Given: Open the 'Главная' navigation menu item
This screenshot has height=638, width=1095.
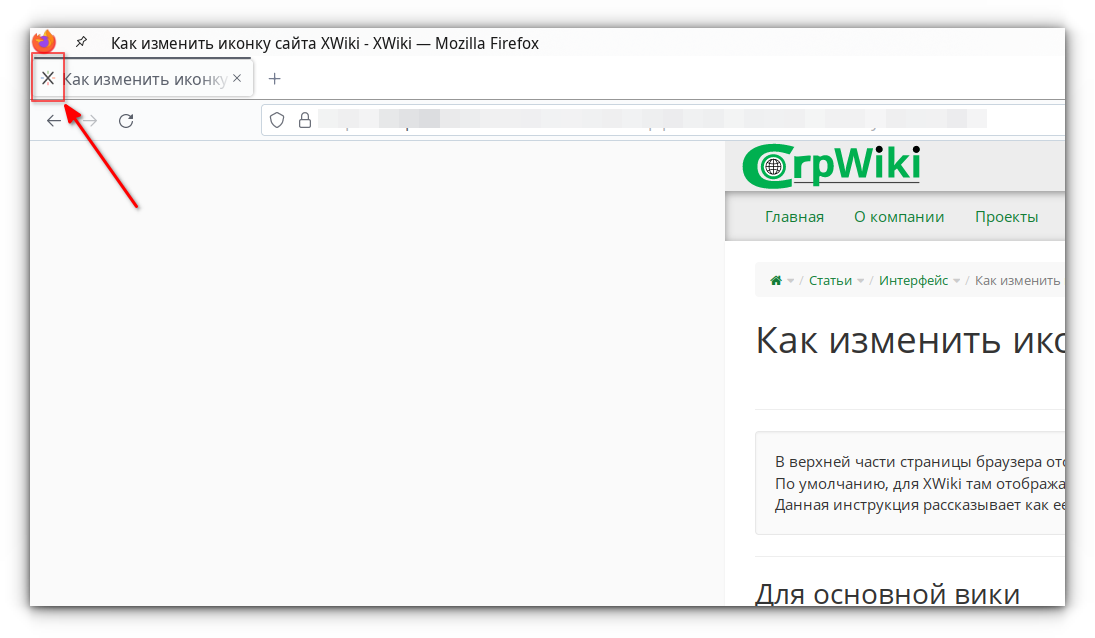Looking at the screenshot, I should click(x=794, y=217).
